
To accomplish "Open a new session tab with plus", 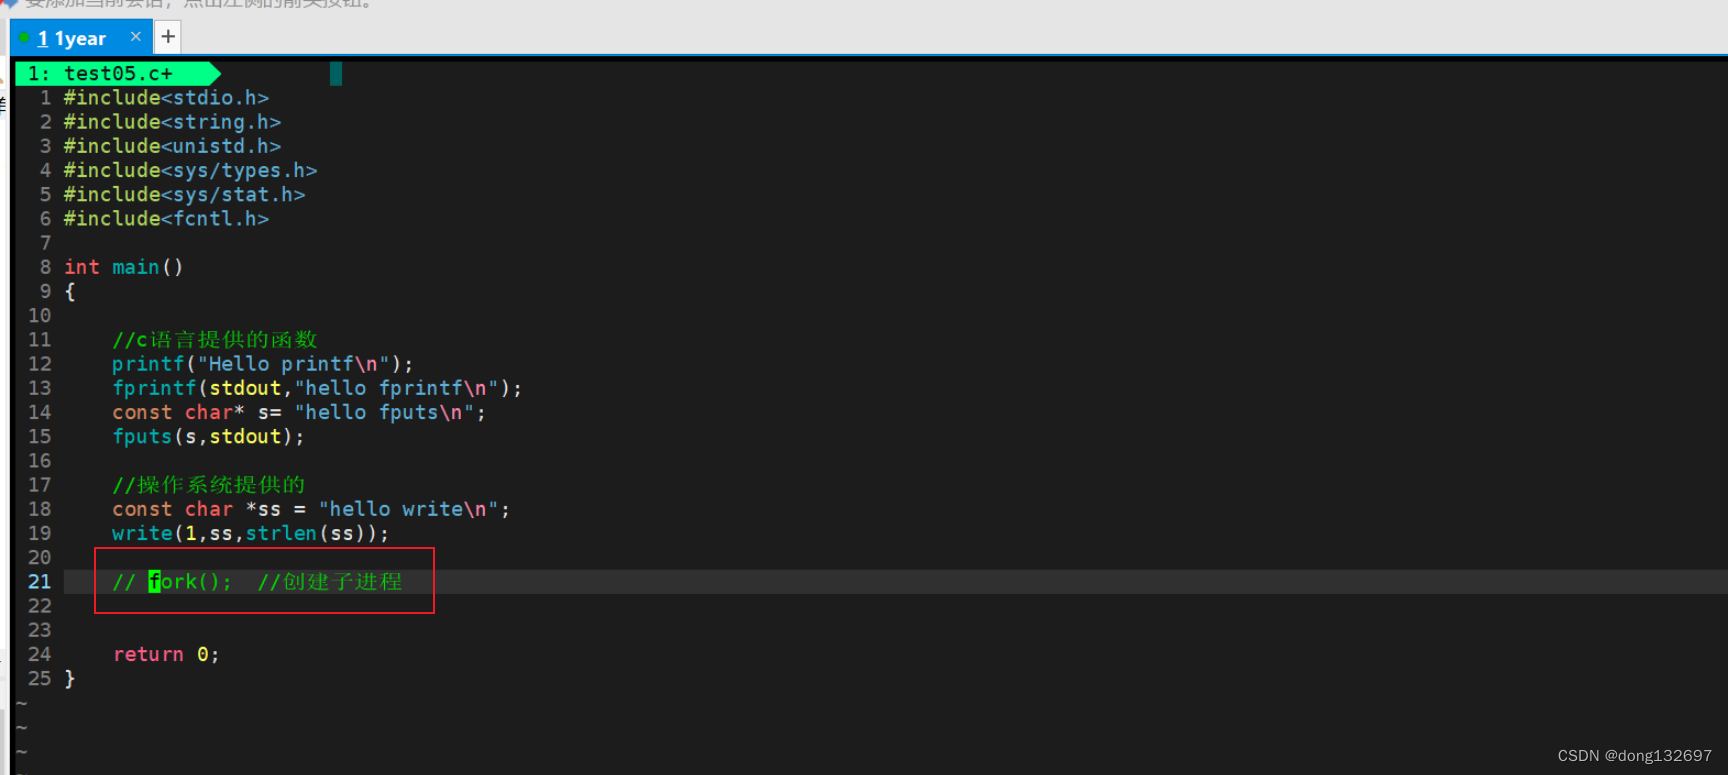I will (x=168, y=37).
